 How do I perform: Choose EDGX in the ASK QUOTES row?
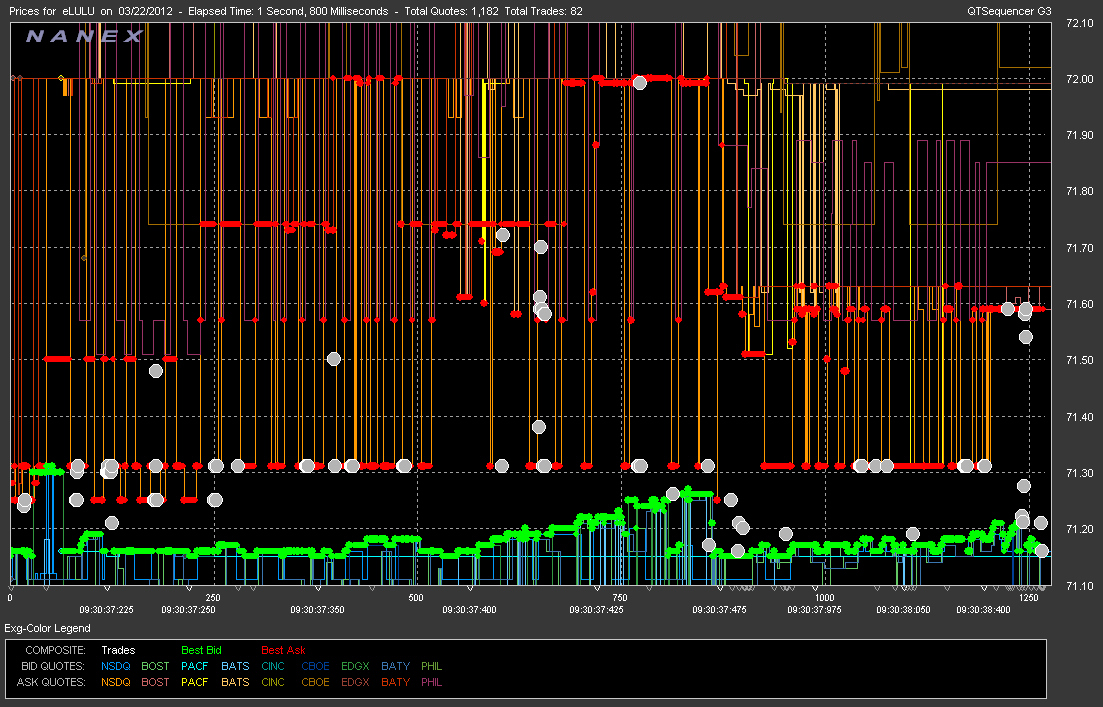click(355, 682)
